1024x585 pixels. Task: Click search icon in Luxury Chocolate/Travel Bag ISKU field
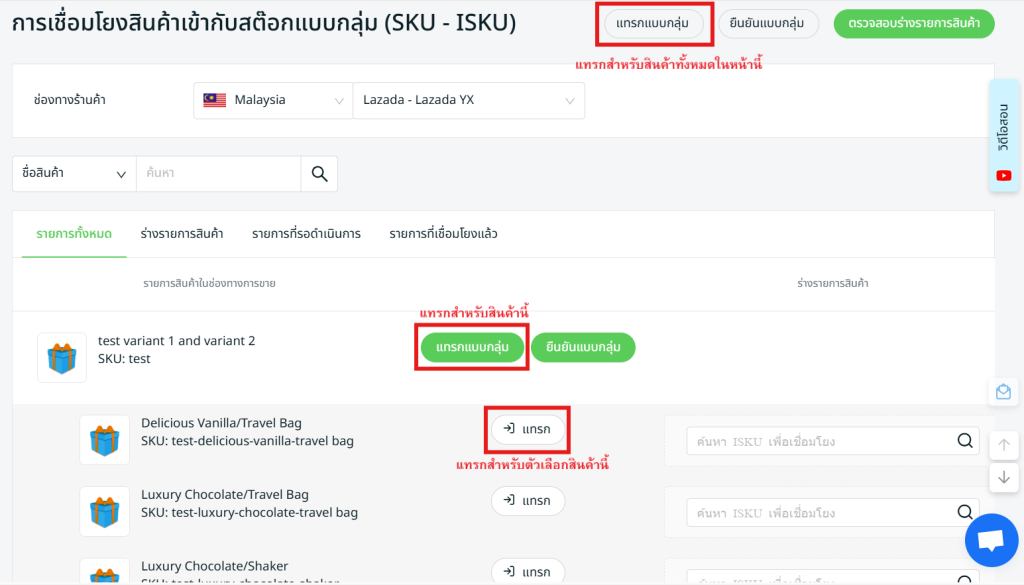pyautogui.click(x=965, y=512)
